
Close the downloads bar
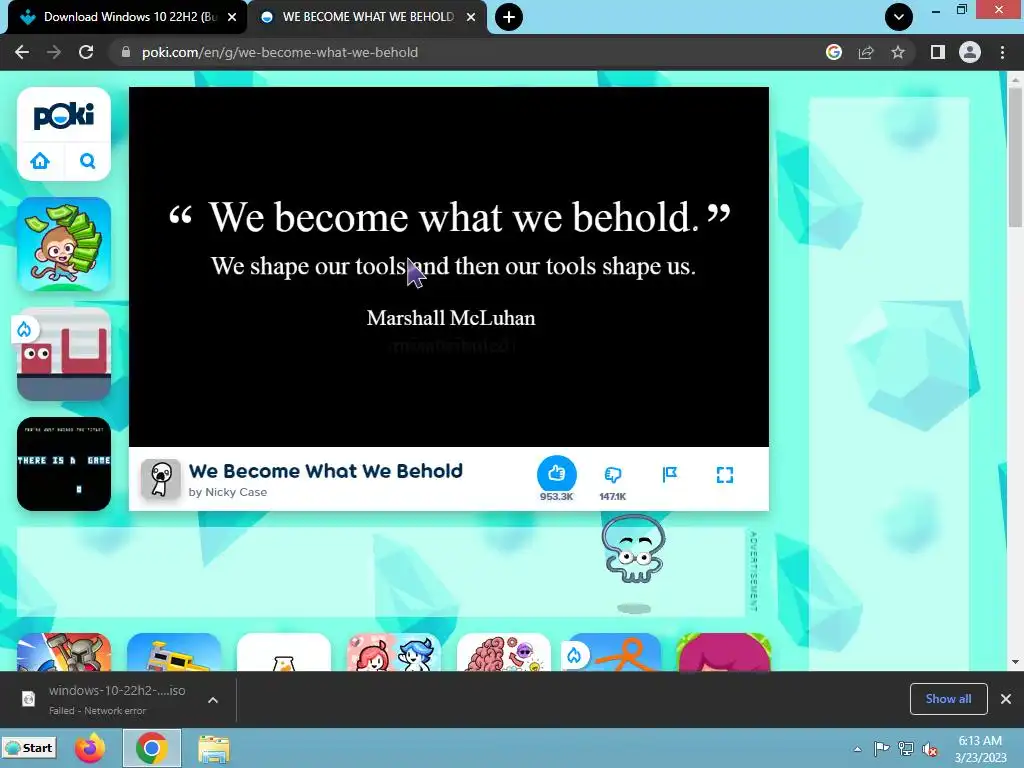coord(1006,699)
